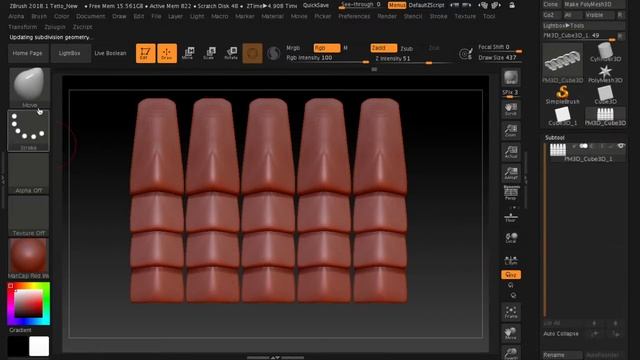Open the Transform menu

(x=23, y=27)
